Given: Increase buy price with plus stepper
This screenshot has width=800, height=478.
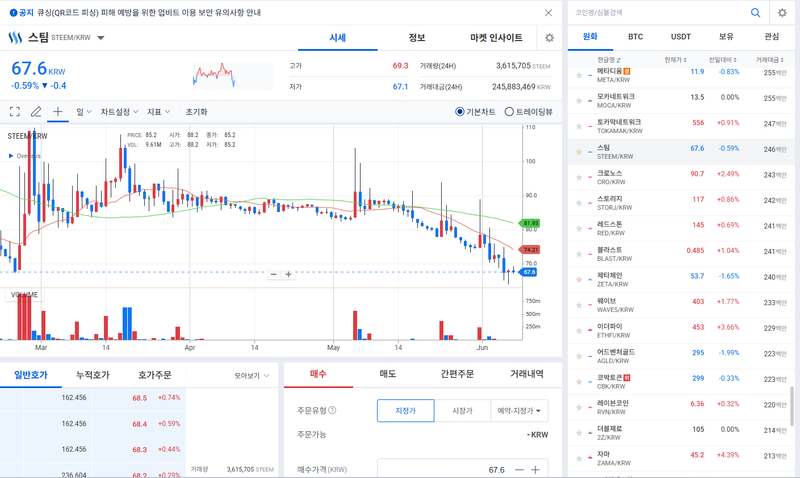Looking at the screenshot, I should pos(536,470).
